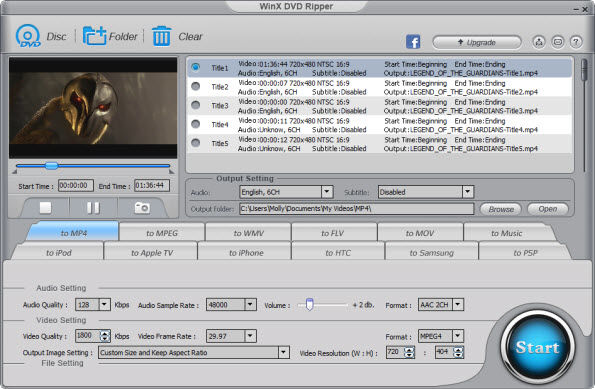The height and width of the screenshot is (389, 595).
Task: Select the Title2 radio button
Action: [195, 86]
